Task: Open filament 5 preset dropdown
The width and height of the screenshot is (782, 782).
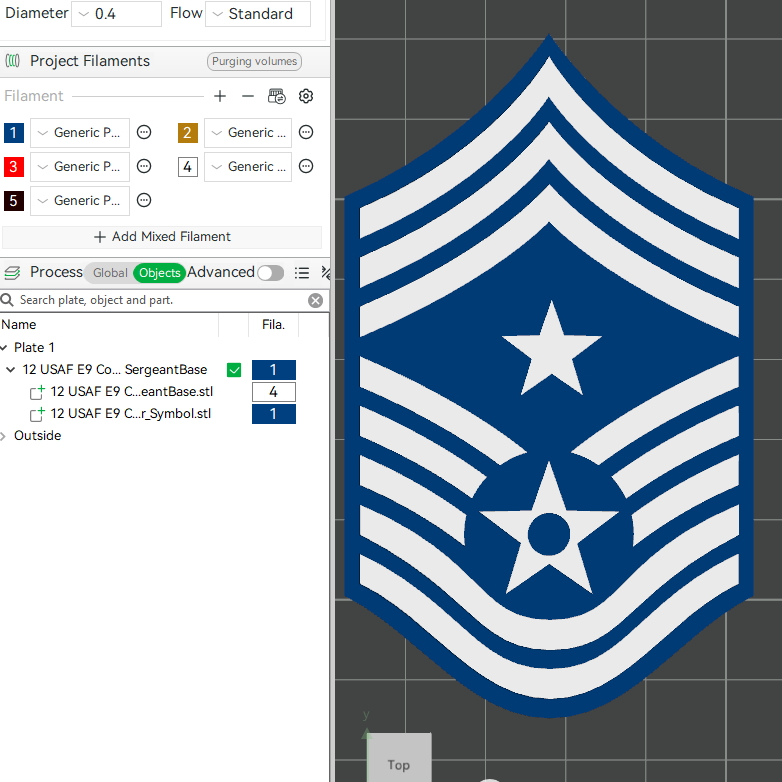Action: pos(80,200)
